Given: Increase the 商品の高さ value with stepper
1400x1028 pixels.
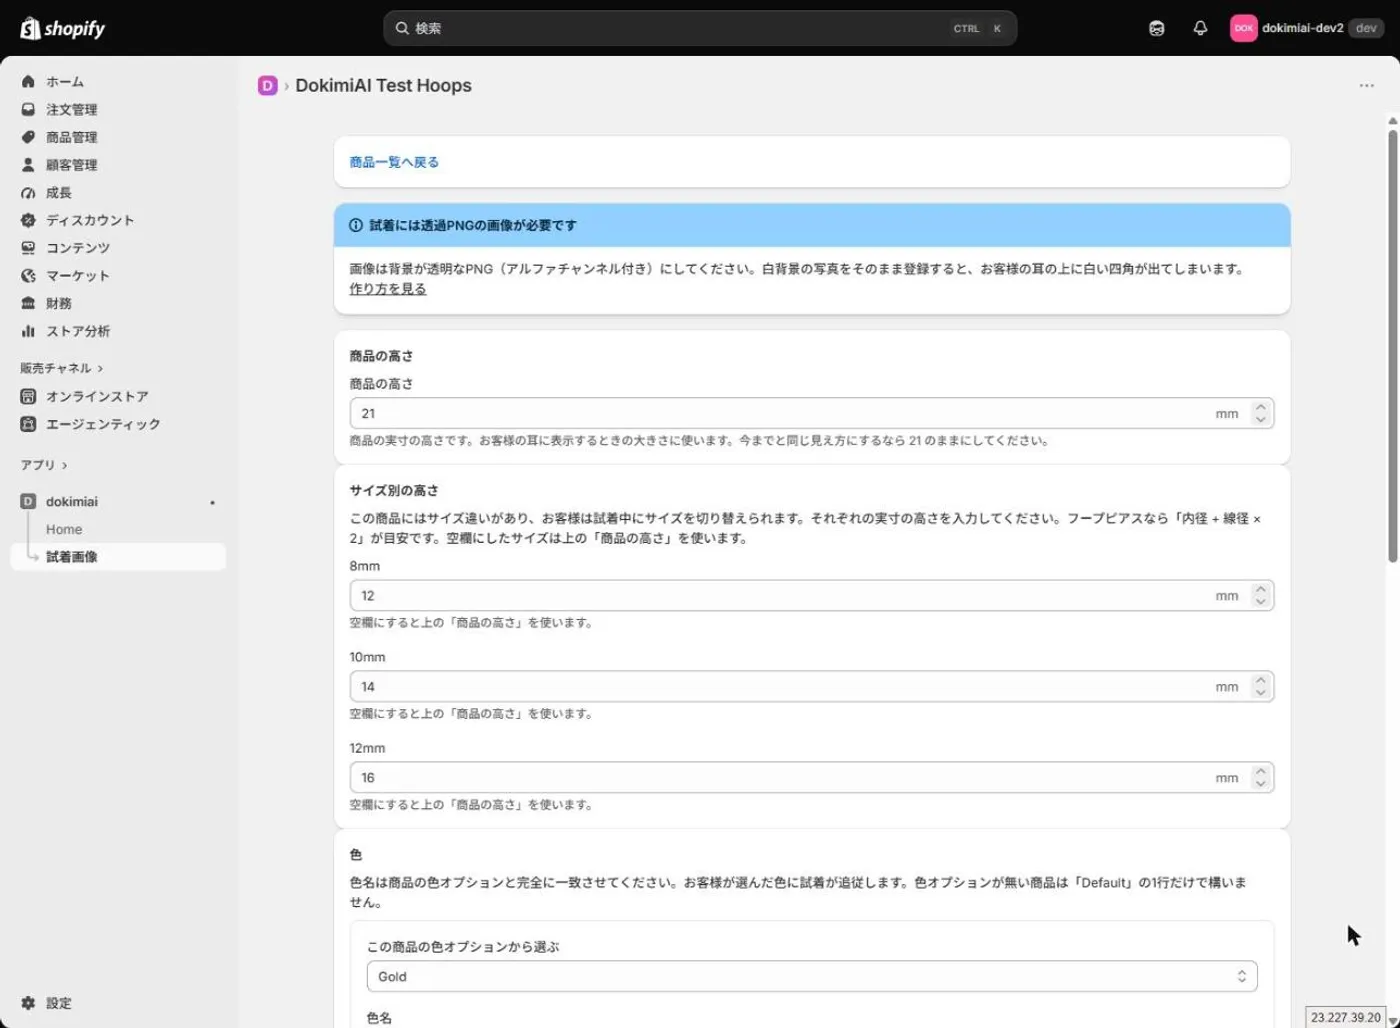Looking at the screenshot, I should [x=1261, y=407].
